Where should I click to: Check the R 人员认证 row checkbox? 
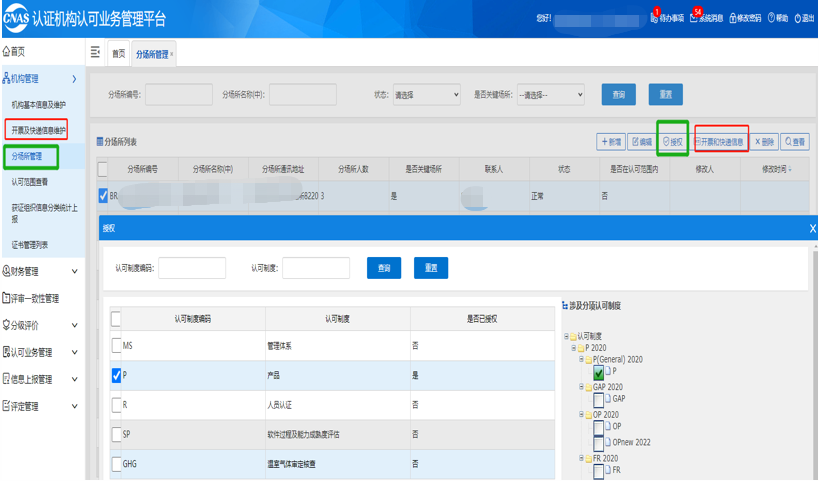click(116, 405)
